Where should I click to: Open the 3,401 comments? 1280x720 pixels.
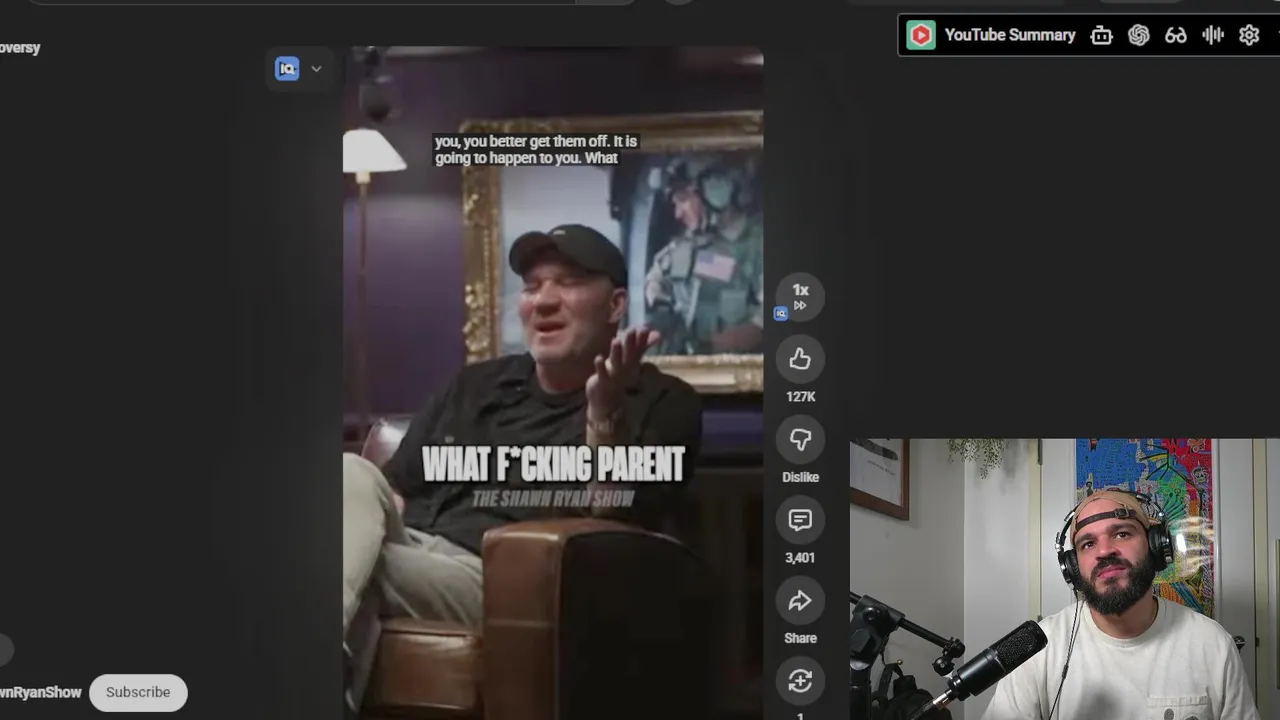800,520
